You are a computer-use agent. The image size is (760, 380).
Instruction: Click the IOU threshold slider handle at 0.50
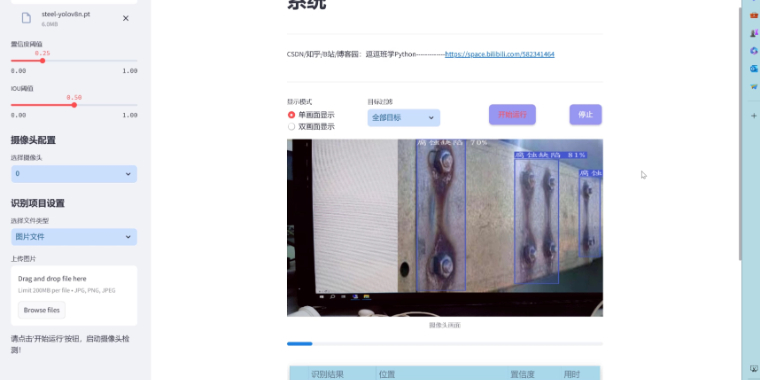[x=74, y=105]
